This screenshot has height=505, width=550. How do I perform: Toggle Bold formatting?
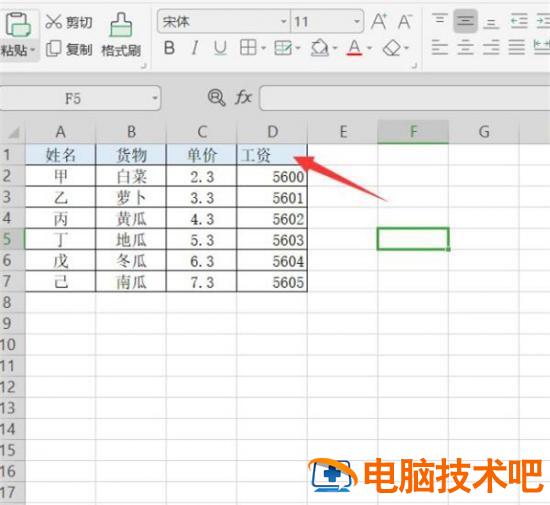click(x=169, y=48)
